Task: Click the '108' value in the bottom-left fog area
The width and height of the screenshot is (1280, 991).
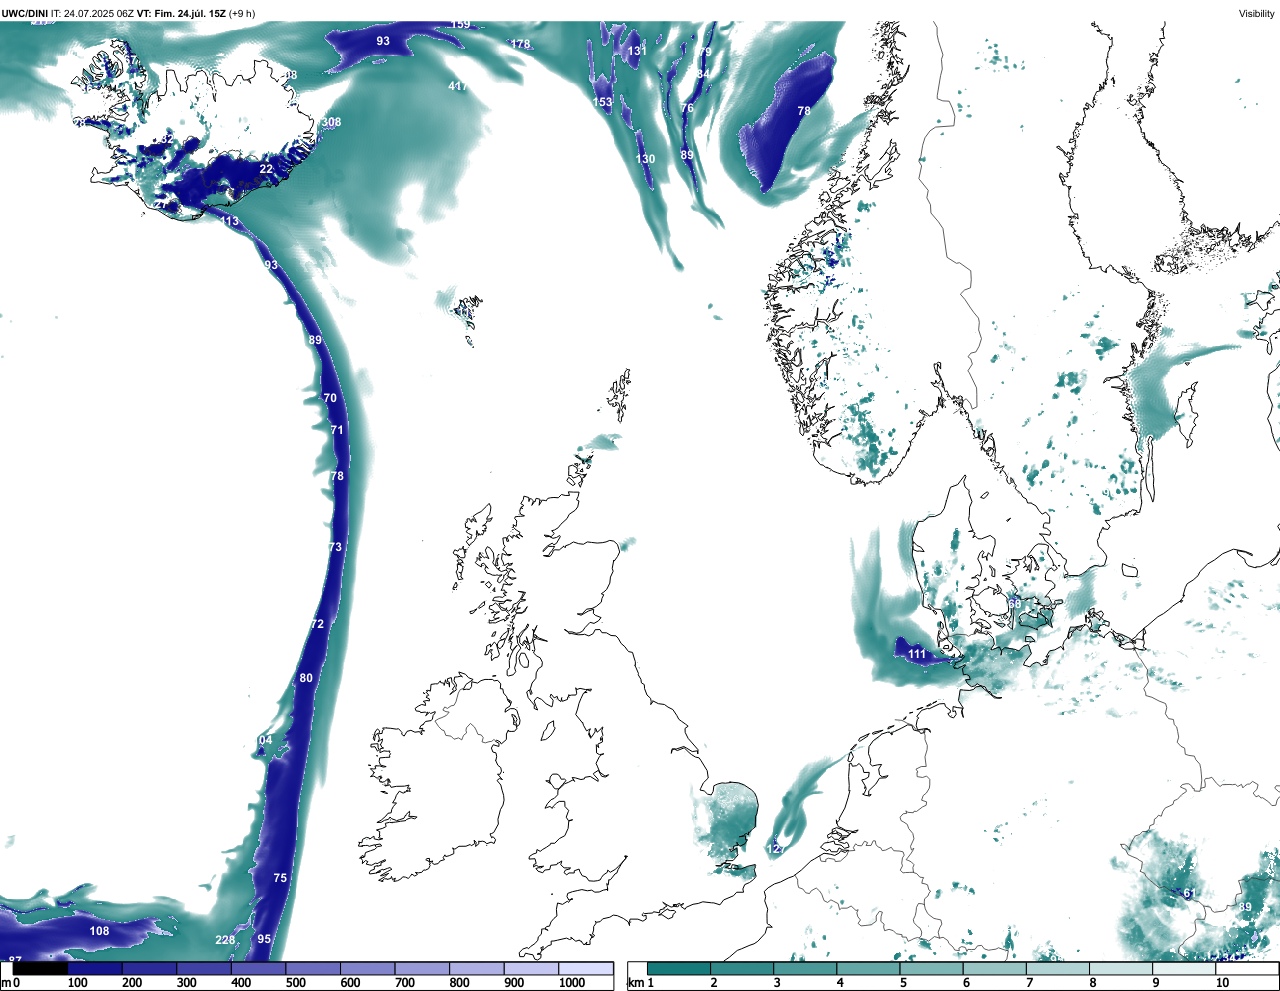Action: (x=99, y=932)
